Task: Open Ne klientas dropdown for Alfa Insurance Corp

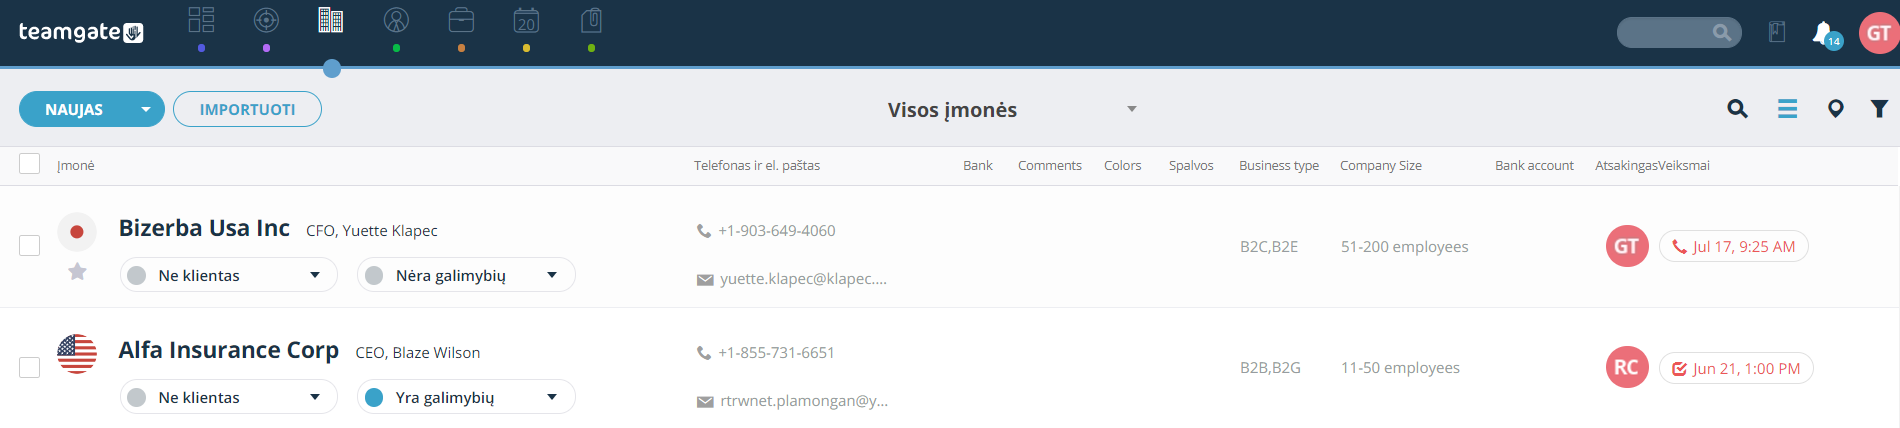Action: [x=229, y=397]
